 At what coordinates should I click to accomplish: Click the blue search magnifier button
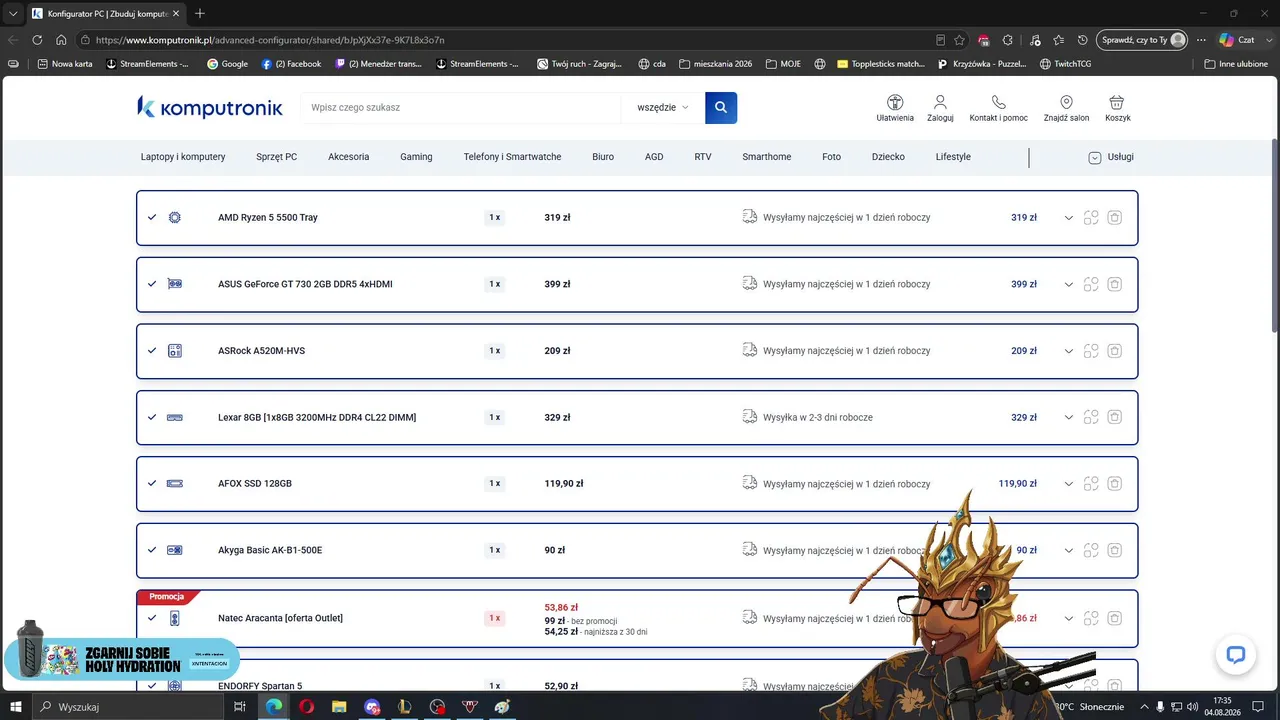pyautogui.click(x=721, y=108)
